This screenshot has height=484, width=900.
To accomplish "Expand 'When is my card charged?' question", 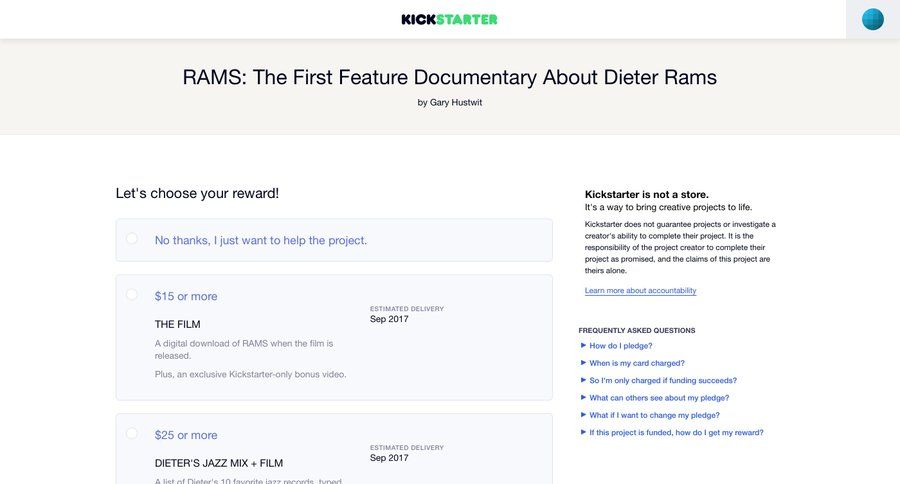I will pos(636,363).
